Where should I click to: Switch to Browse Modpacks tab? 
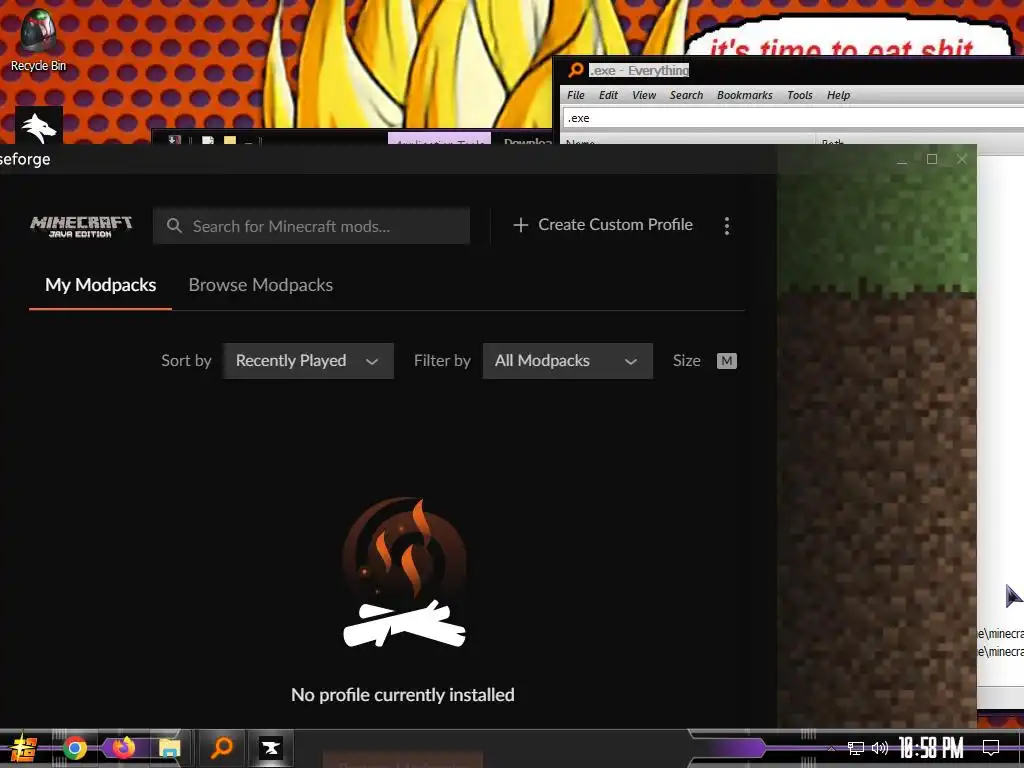[261, 285]
